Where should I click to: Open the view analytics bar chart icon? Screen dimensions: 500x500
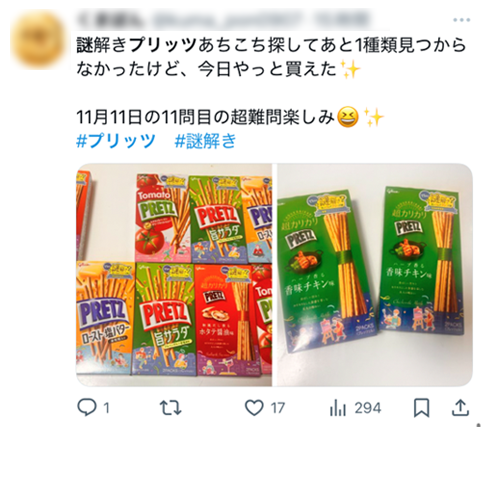coord(338,408)
